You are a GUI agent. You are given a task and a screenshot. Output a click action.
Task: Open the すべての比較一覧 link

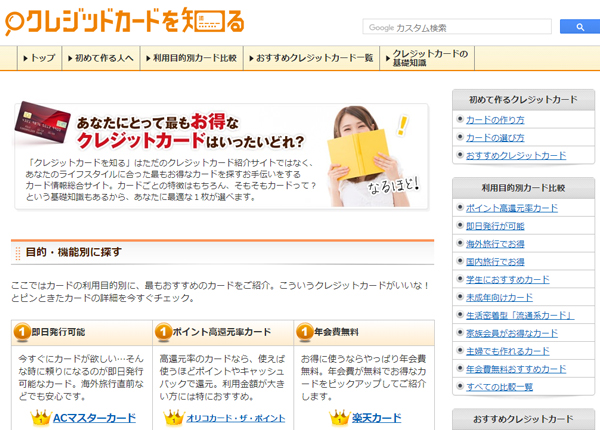coord(499,387)
